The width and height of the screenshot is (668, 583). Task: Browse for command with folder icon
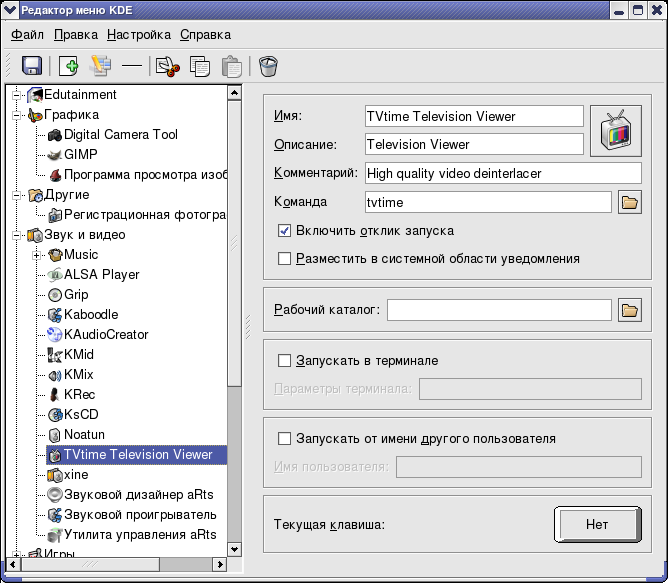point(630,202)
